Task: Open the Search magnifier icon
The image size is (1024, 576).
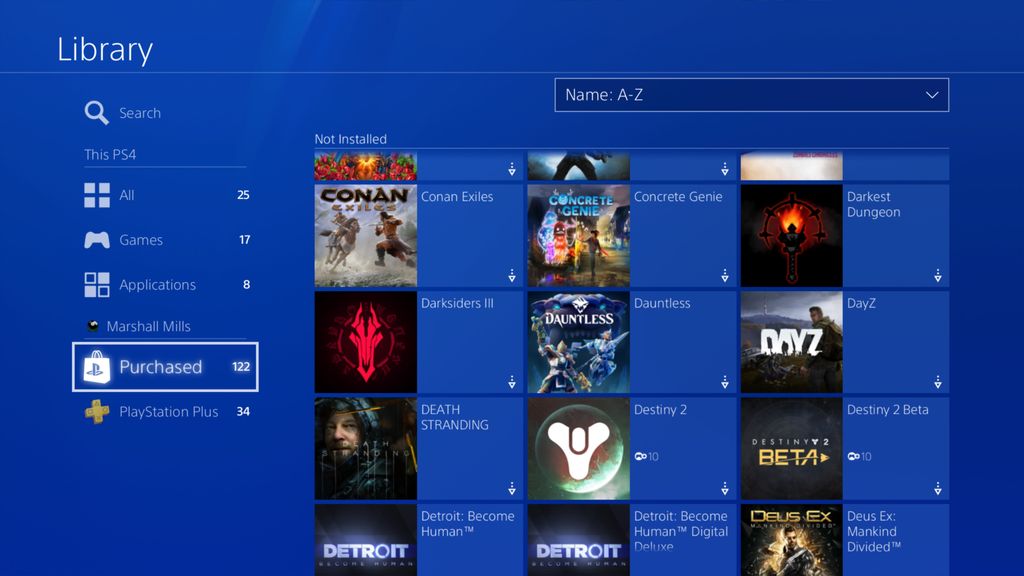Action: [96, 112]
